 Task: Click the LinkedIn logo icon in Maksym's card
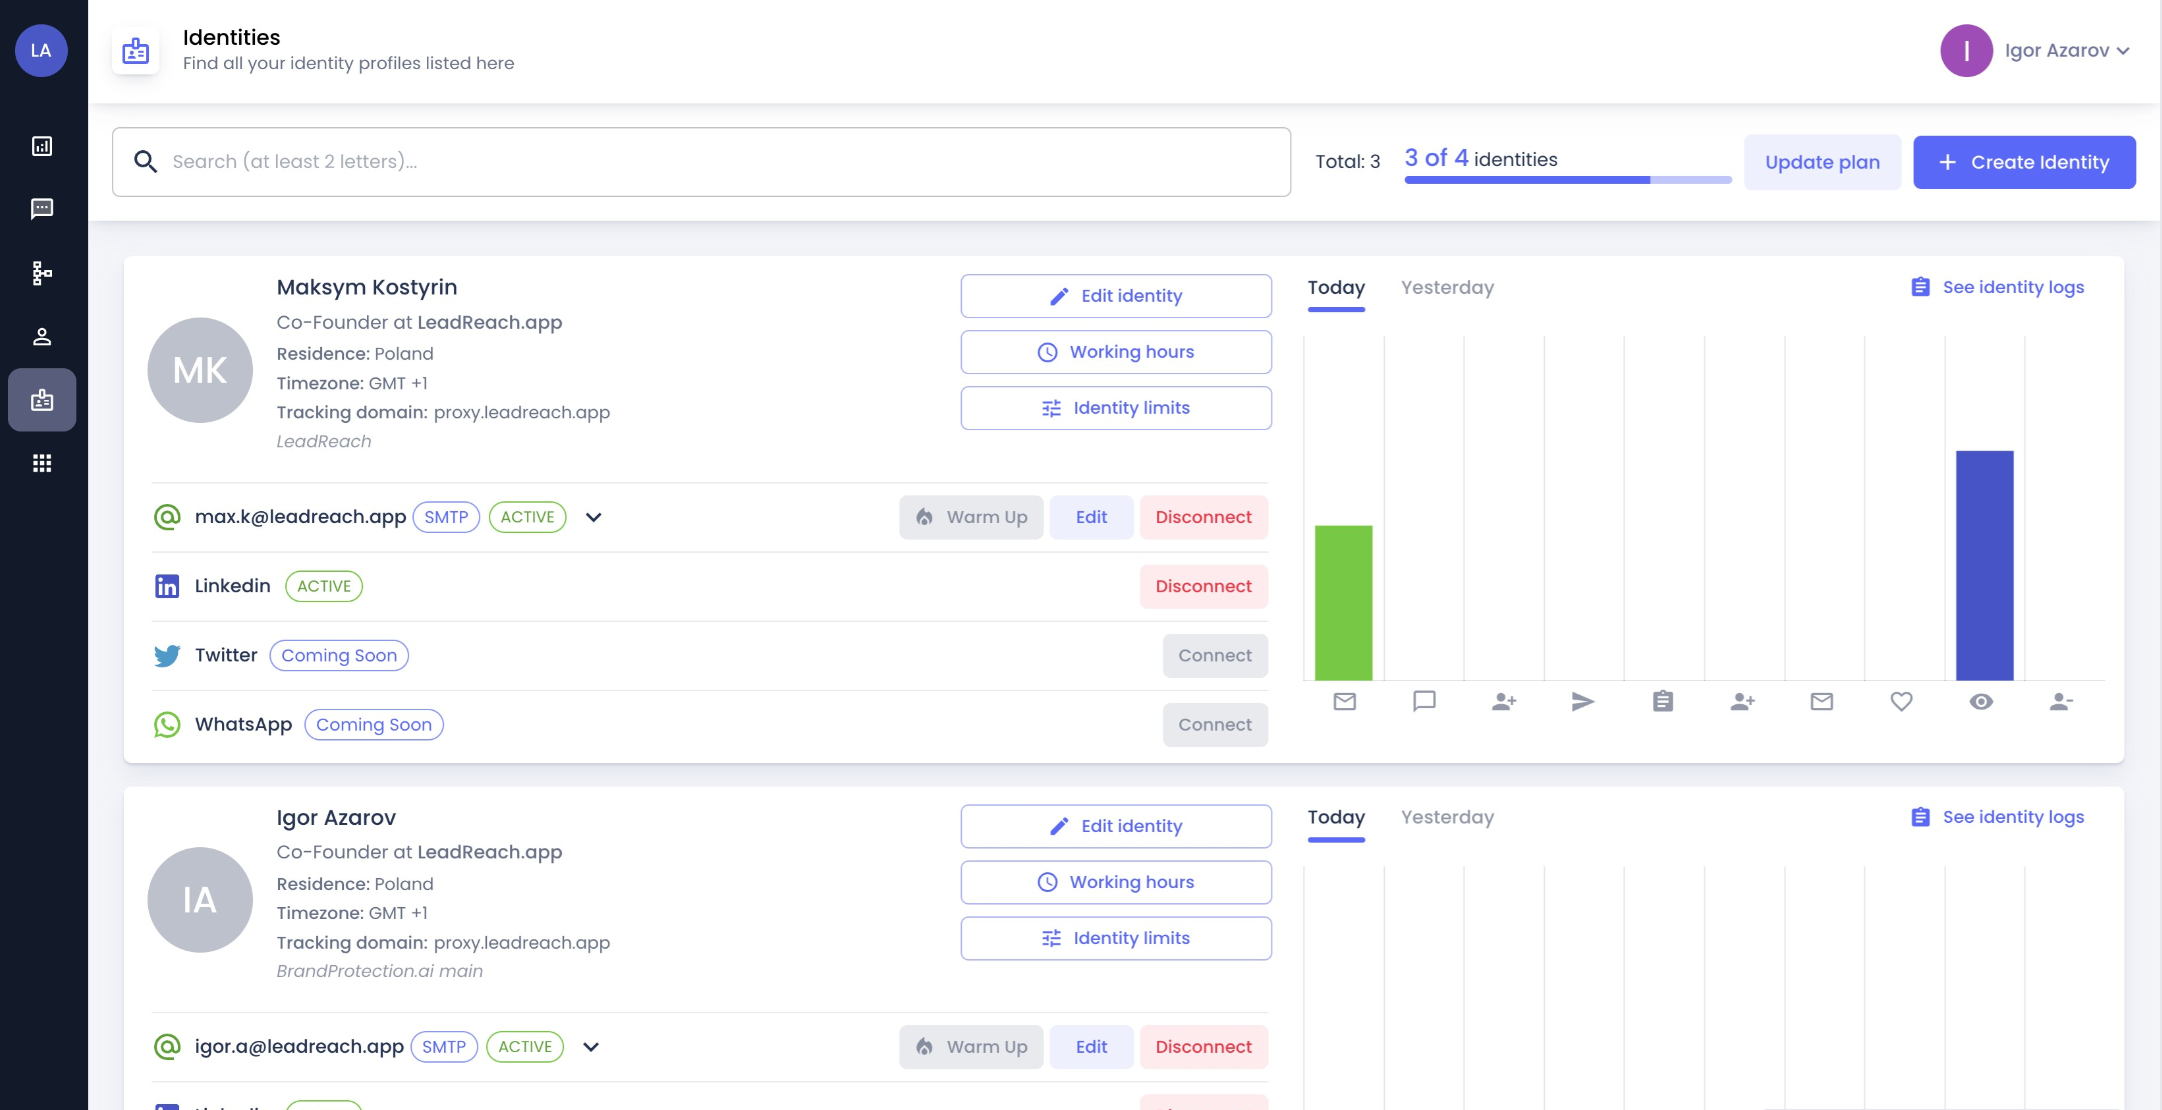[x=167, y=586]
